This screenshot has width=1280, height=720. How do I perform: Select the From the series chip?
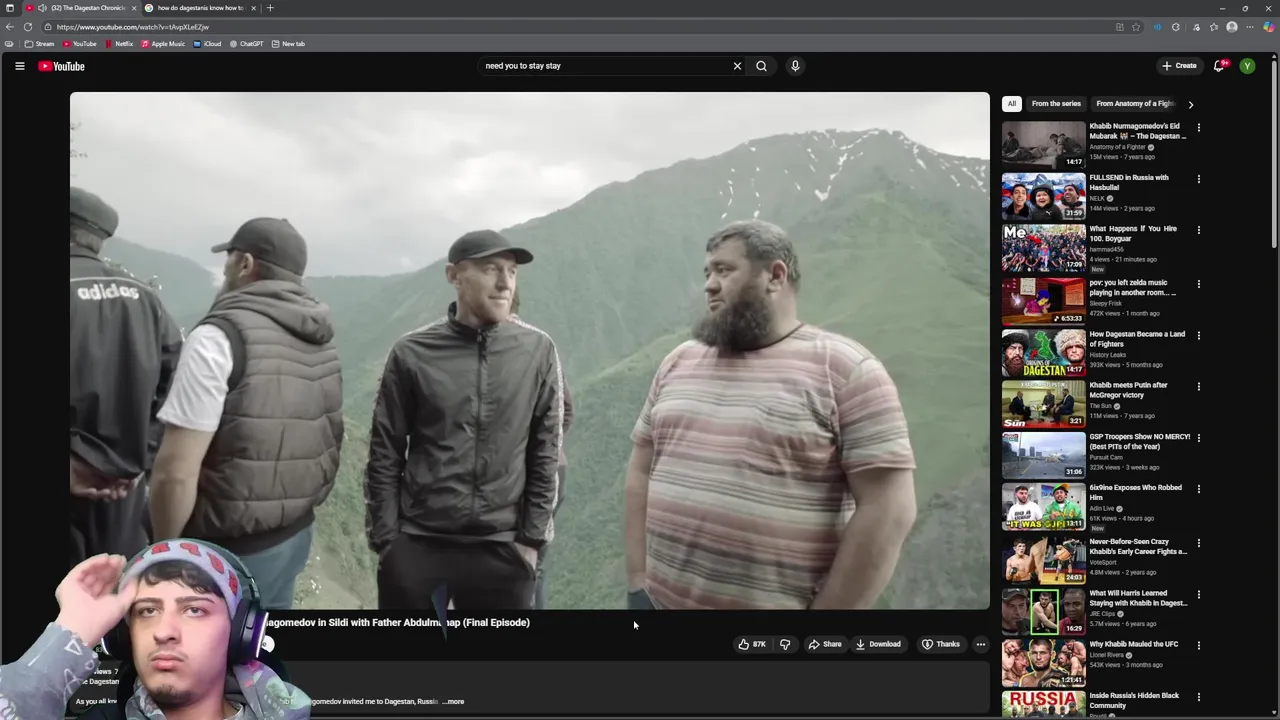(1056, 104)
